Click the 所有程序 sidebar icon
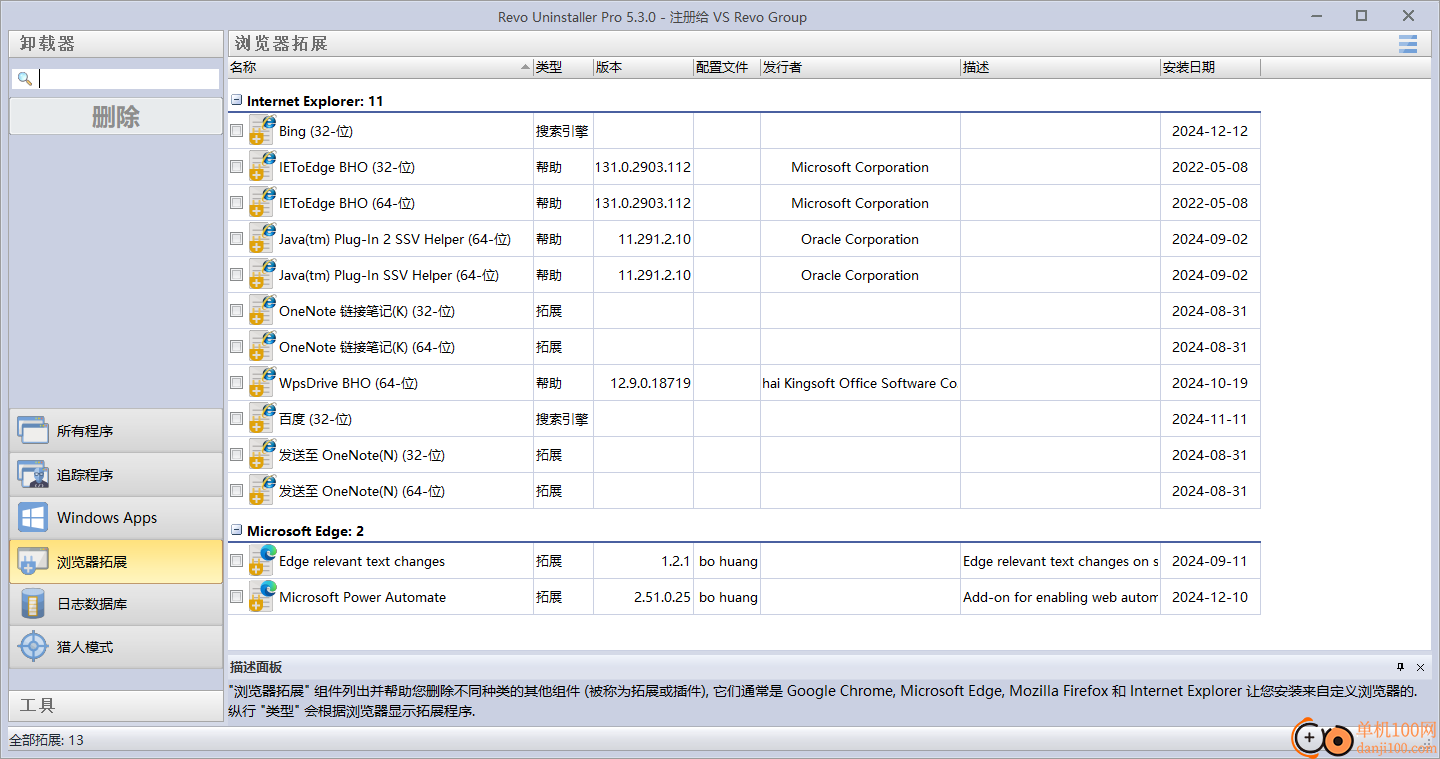The width and height of the screenshot is (1440, 759). [x=33, y=431]
